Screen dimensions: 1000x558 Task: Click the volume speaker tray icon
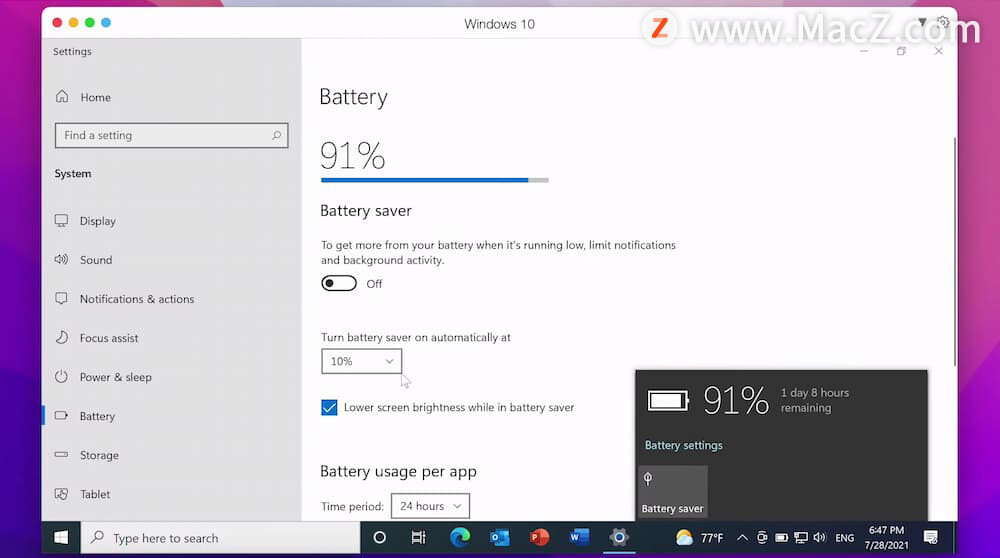pyautogui.click(x=820, y=538)
